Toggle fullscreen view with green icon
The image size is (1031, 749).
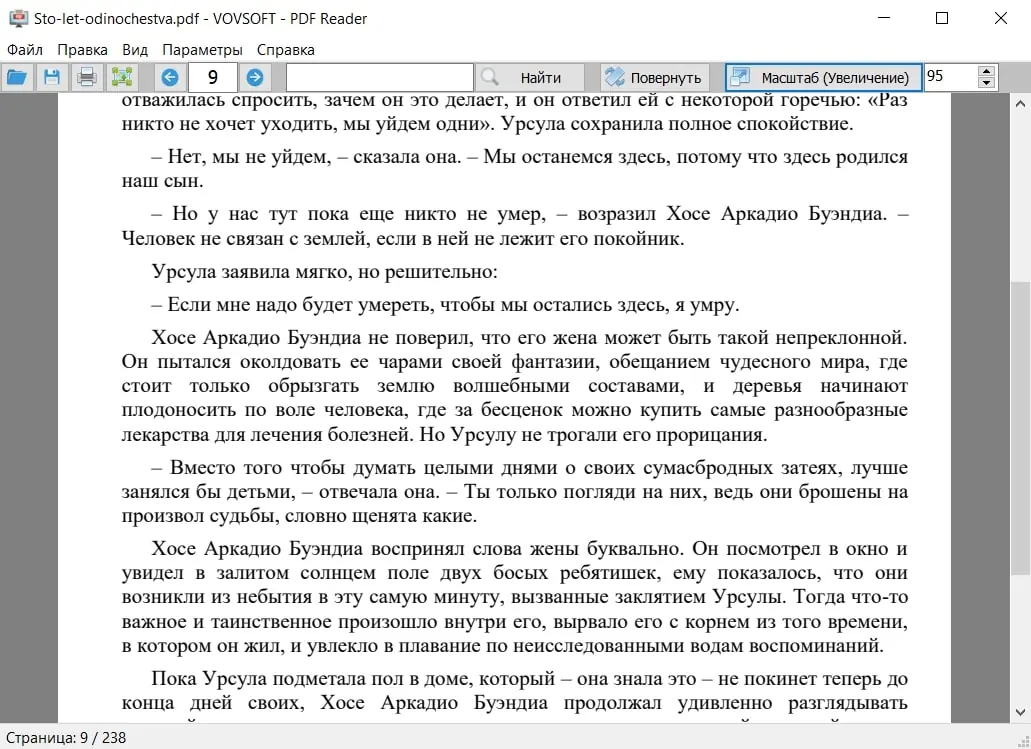[122, 78]
